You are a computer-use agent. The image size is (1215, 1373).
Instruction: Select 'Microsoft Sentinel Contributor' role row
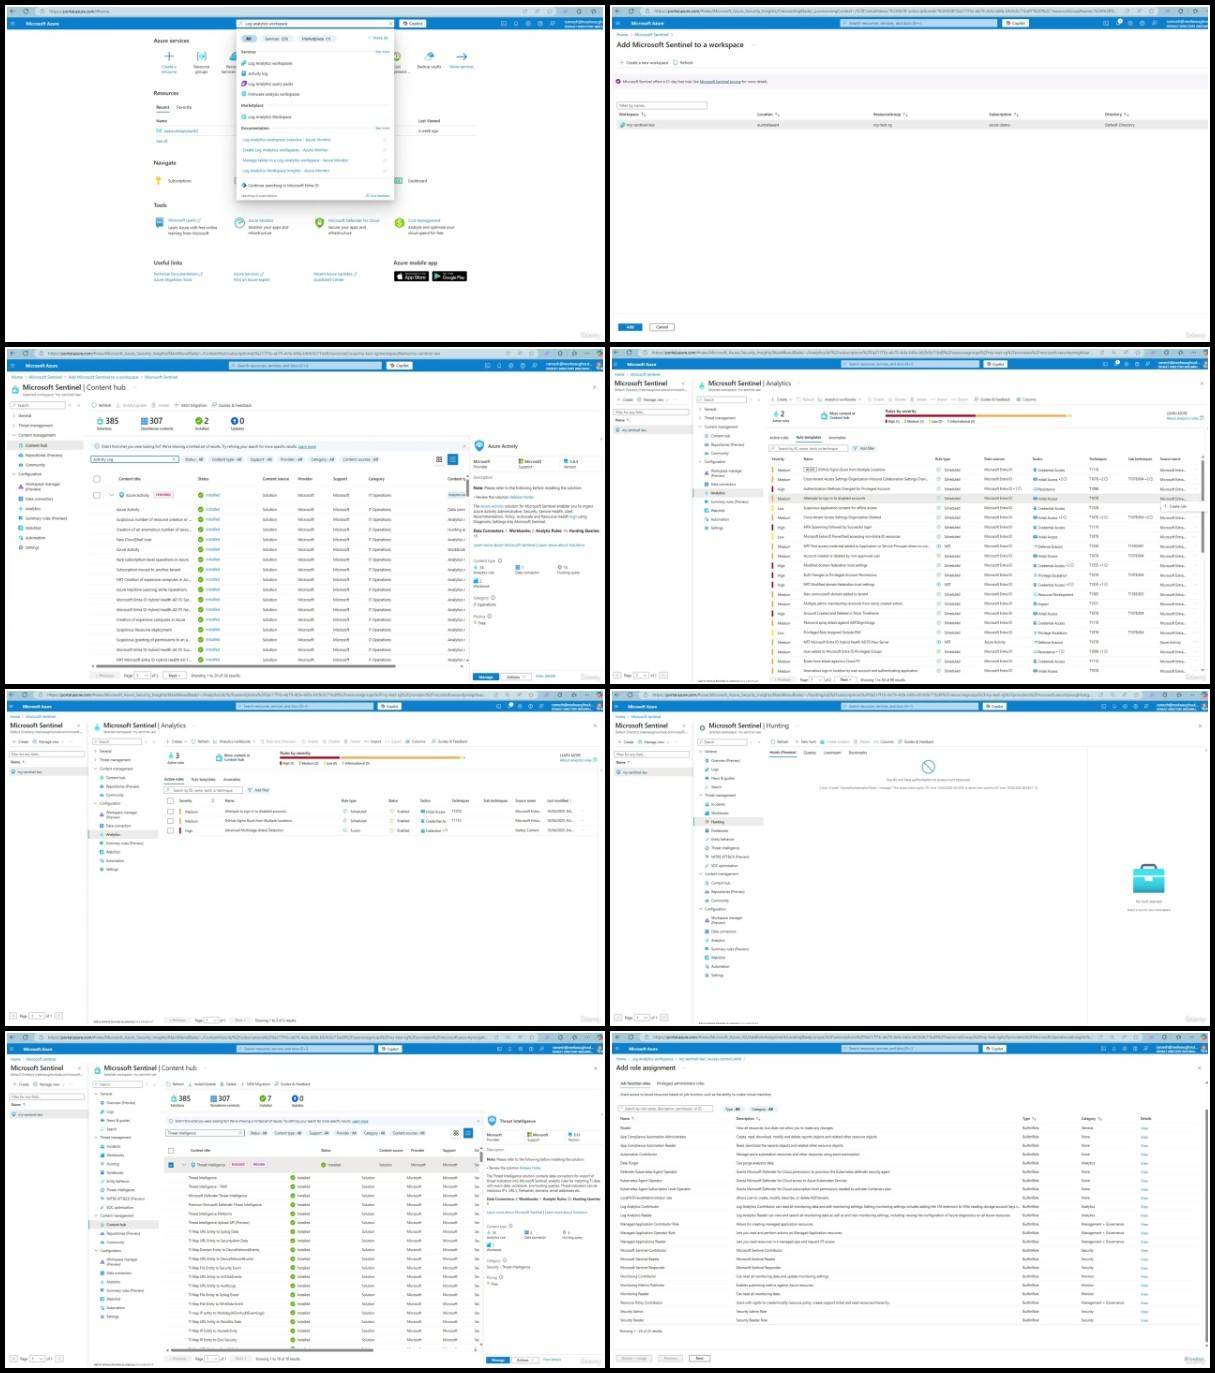click(907, 1250)
